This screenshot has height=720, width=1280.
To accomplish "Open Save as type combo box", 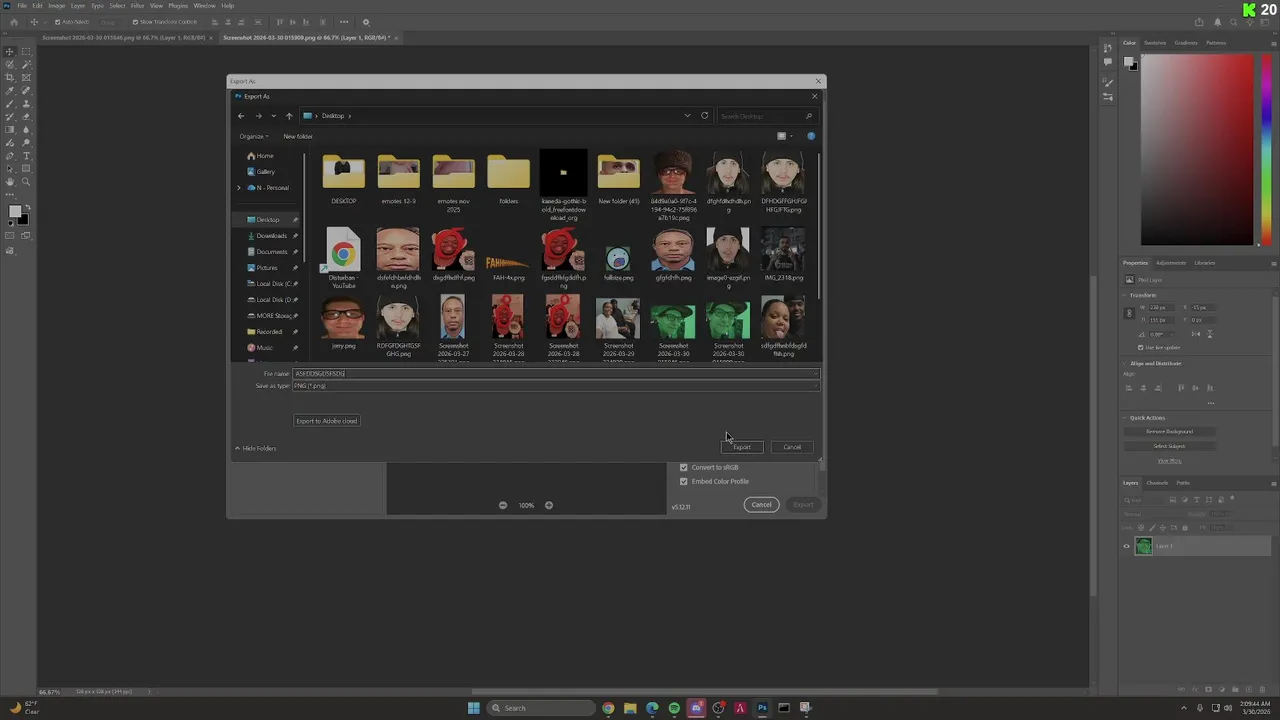I will [x=556, y=386].
